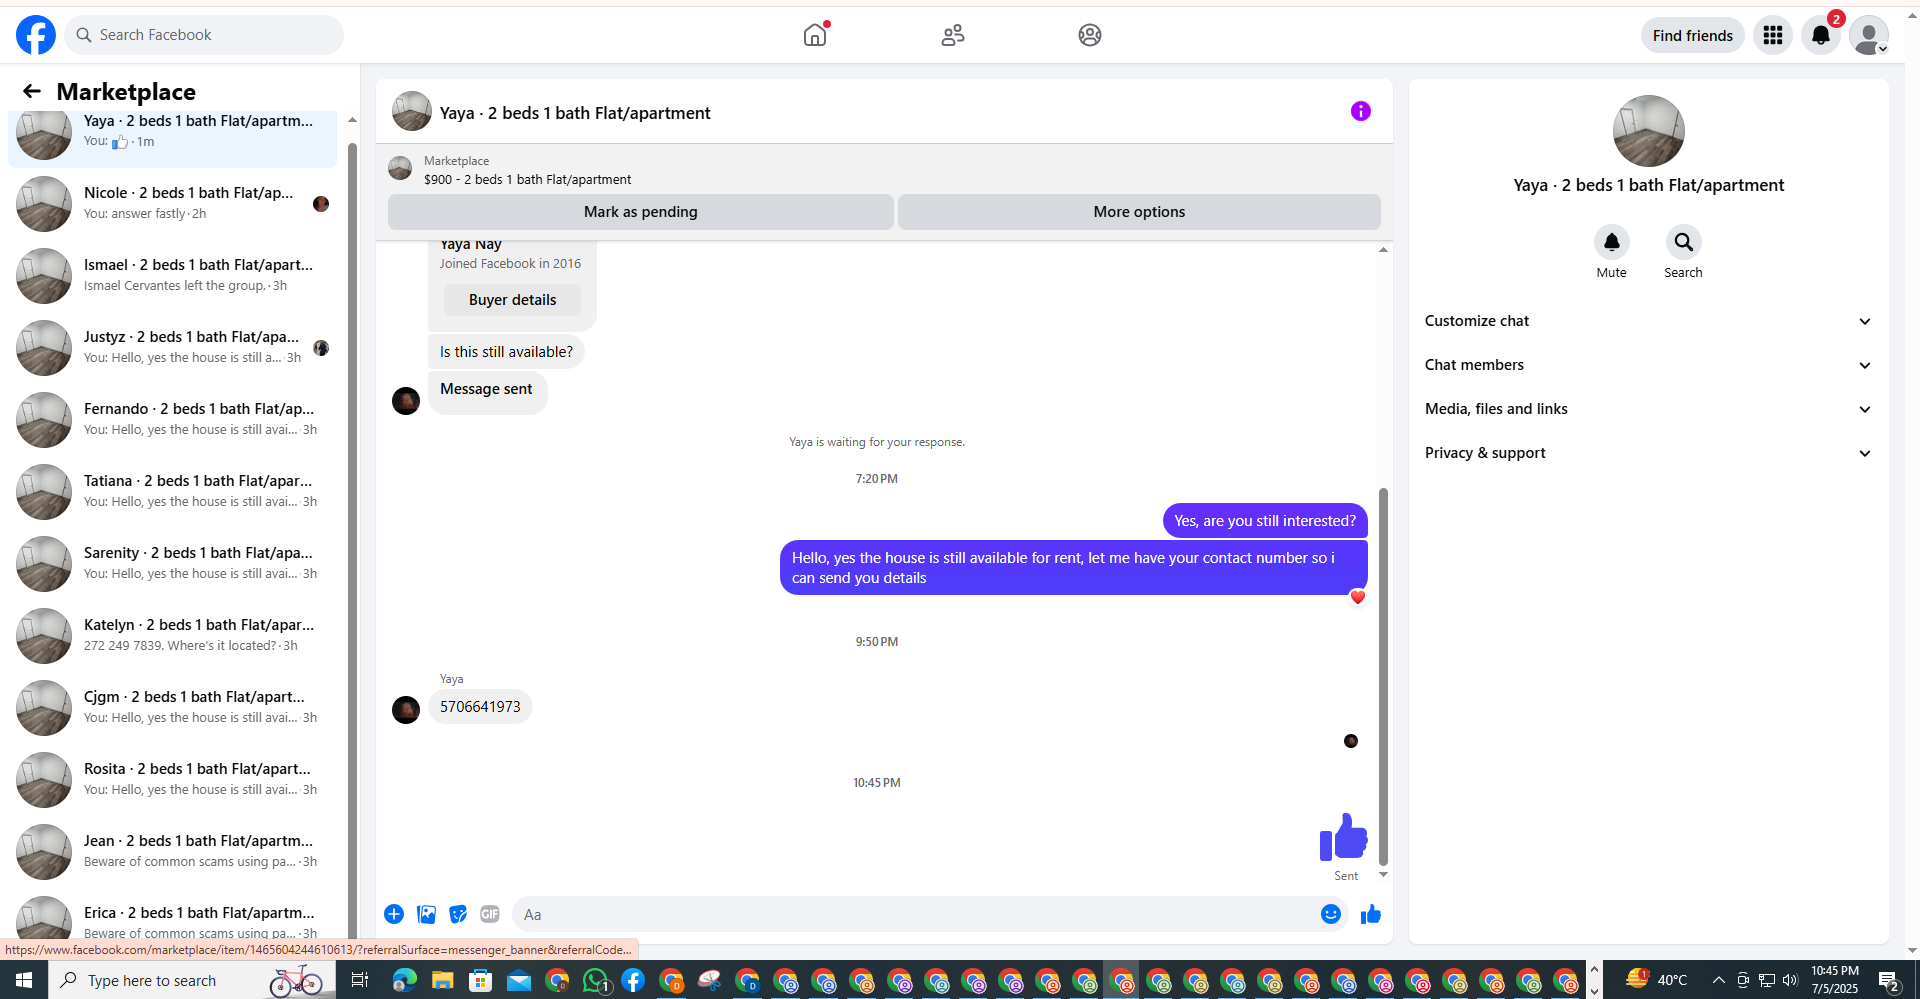
Task: Mute this chat with the bell icon
Action: (1612, 242)
